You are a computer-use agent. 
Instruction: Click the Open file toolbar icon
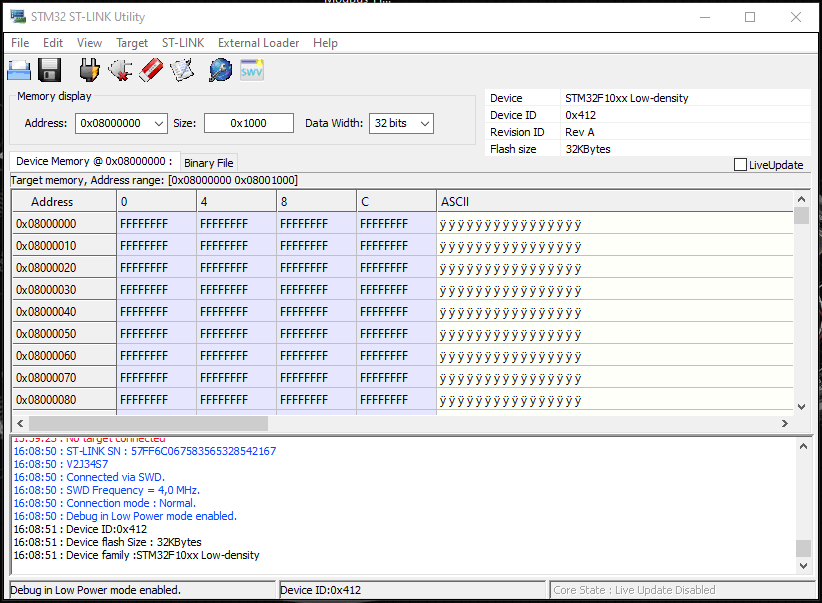tap(19, 70)
